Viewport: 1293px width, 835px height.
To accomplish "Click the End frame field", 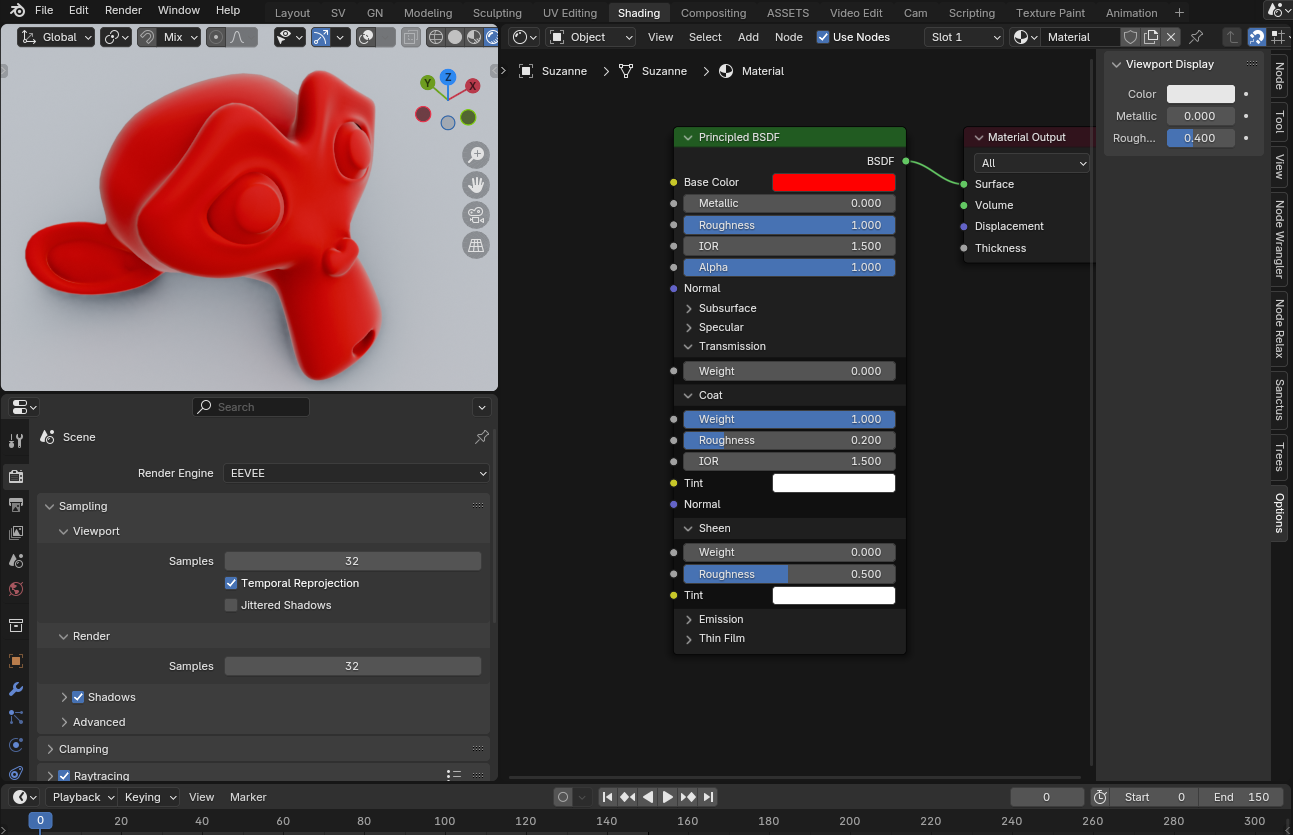I will 1240,797.
